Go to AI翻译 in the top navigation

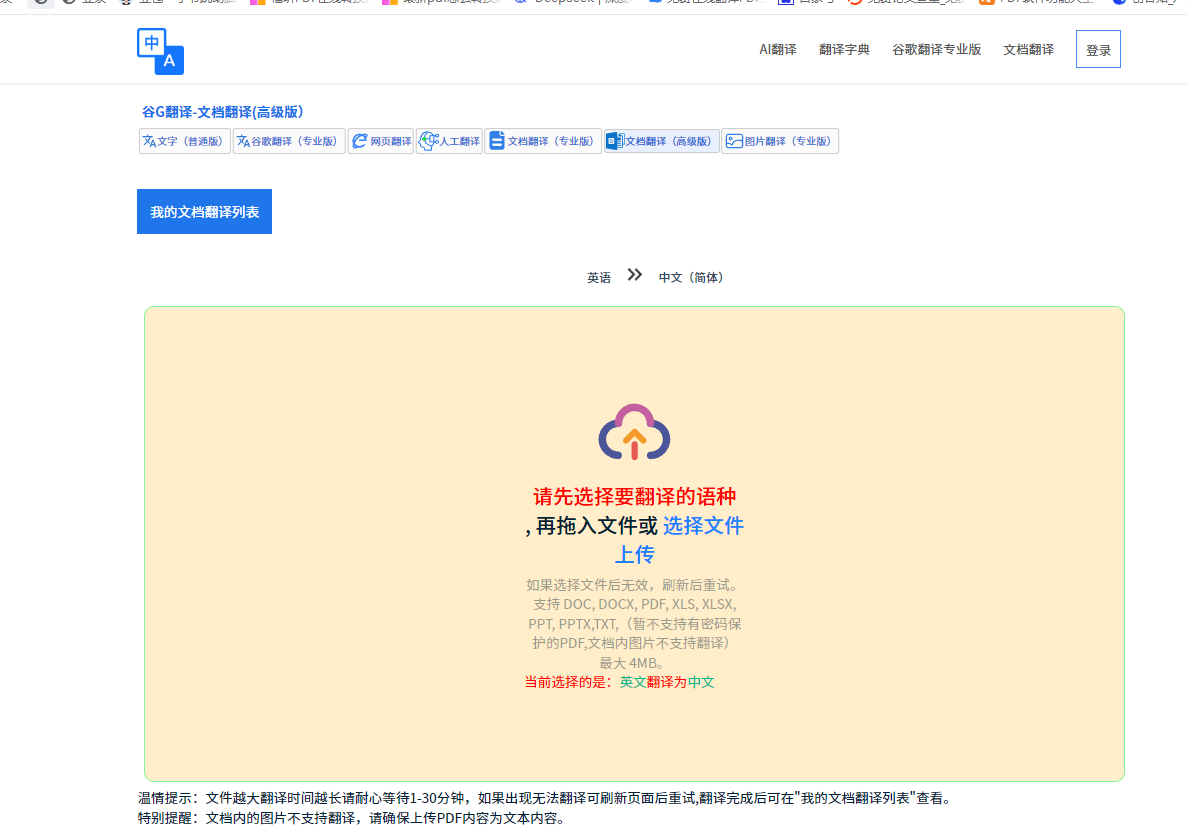777,50
